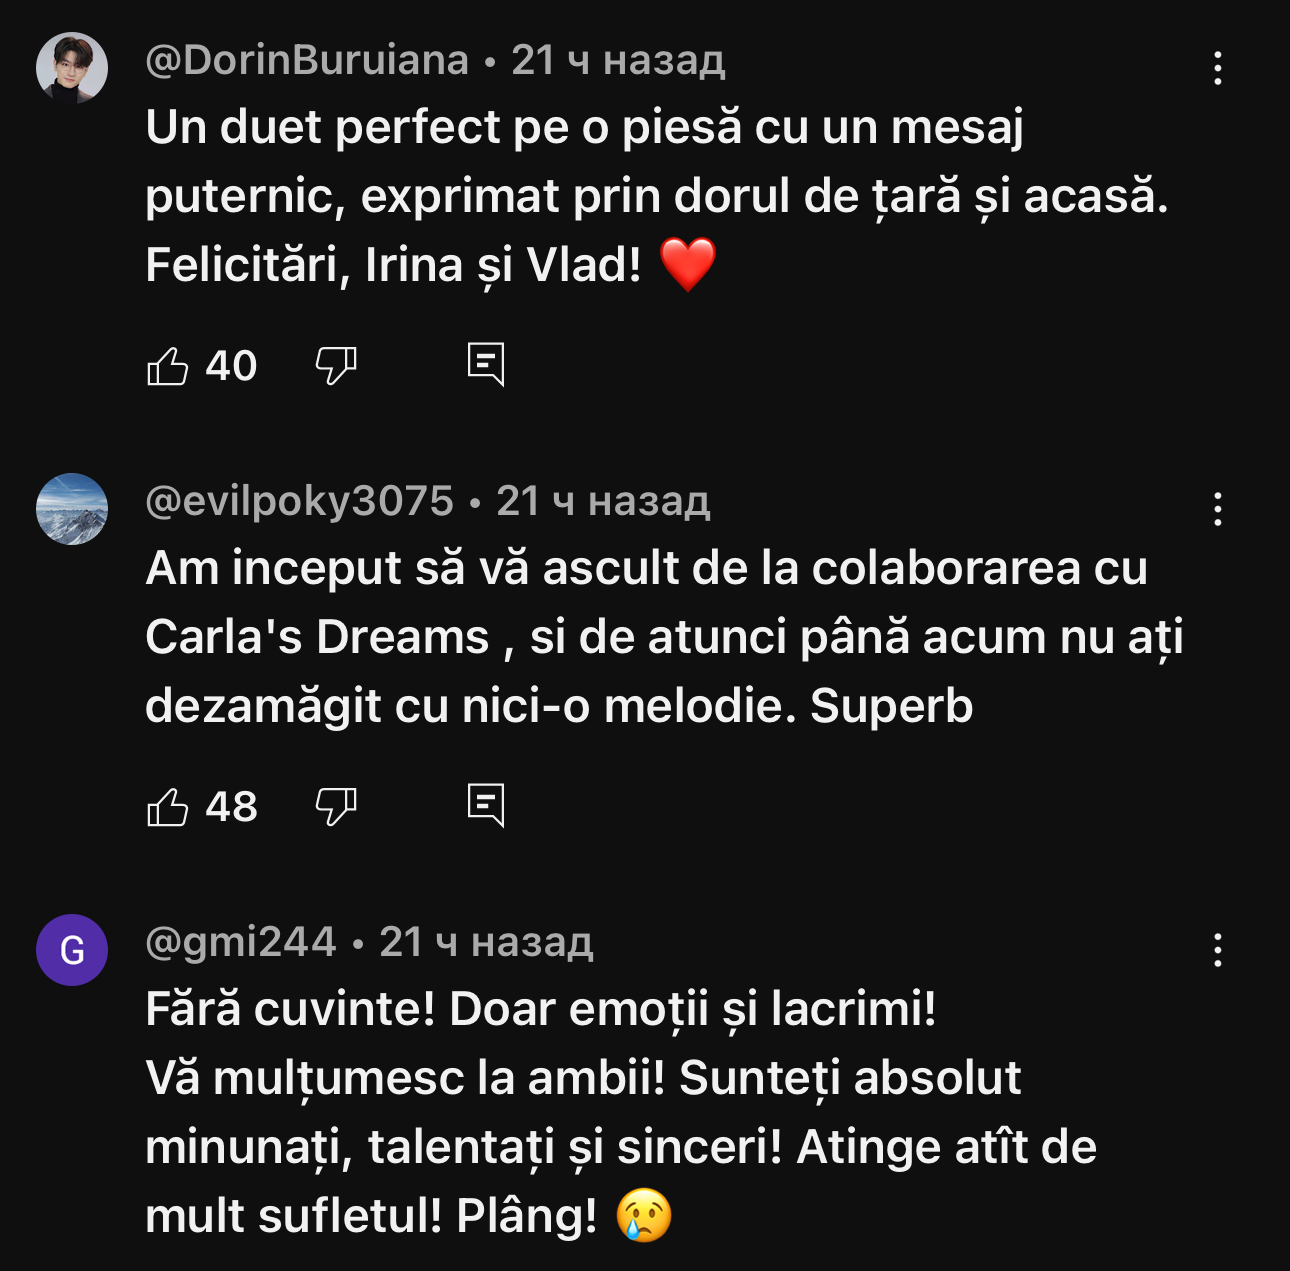The width and height of the screenshot is (1290, 1271).
Task: Reply to @DorinBuruiana's comment
Action: (486, 365)
